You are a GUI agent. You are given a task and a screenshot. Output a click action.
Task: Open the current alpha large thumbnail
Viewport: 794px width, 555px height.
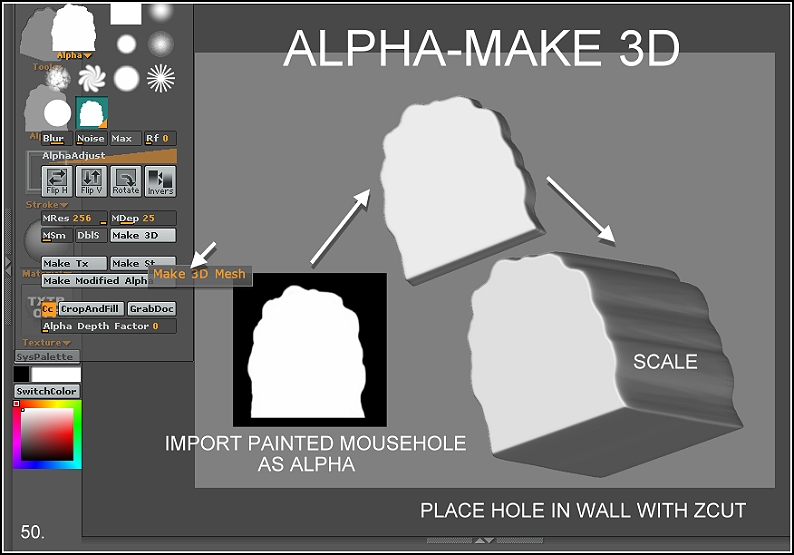click(x=73, y=28)
